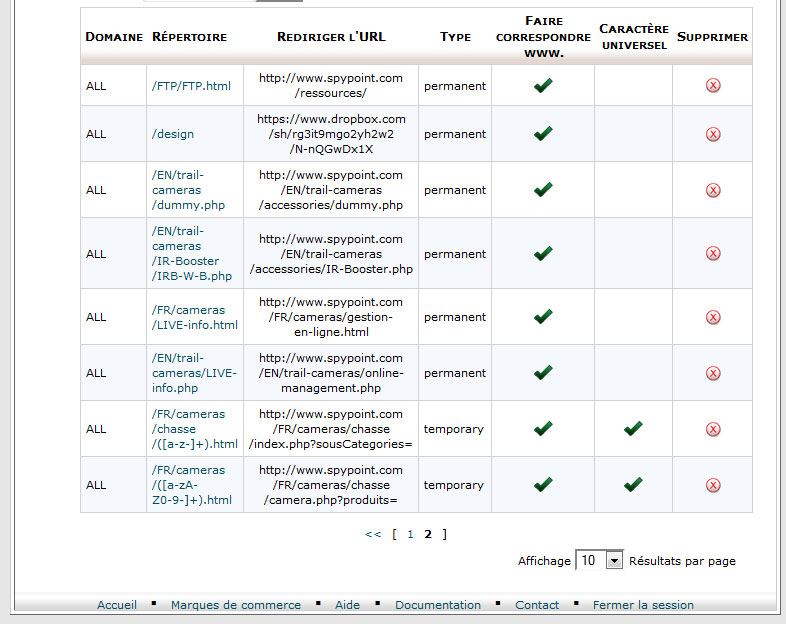Click the Supprimer column header
This screenshot has width=786, height=624.
712,37
